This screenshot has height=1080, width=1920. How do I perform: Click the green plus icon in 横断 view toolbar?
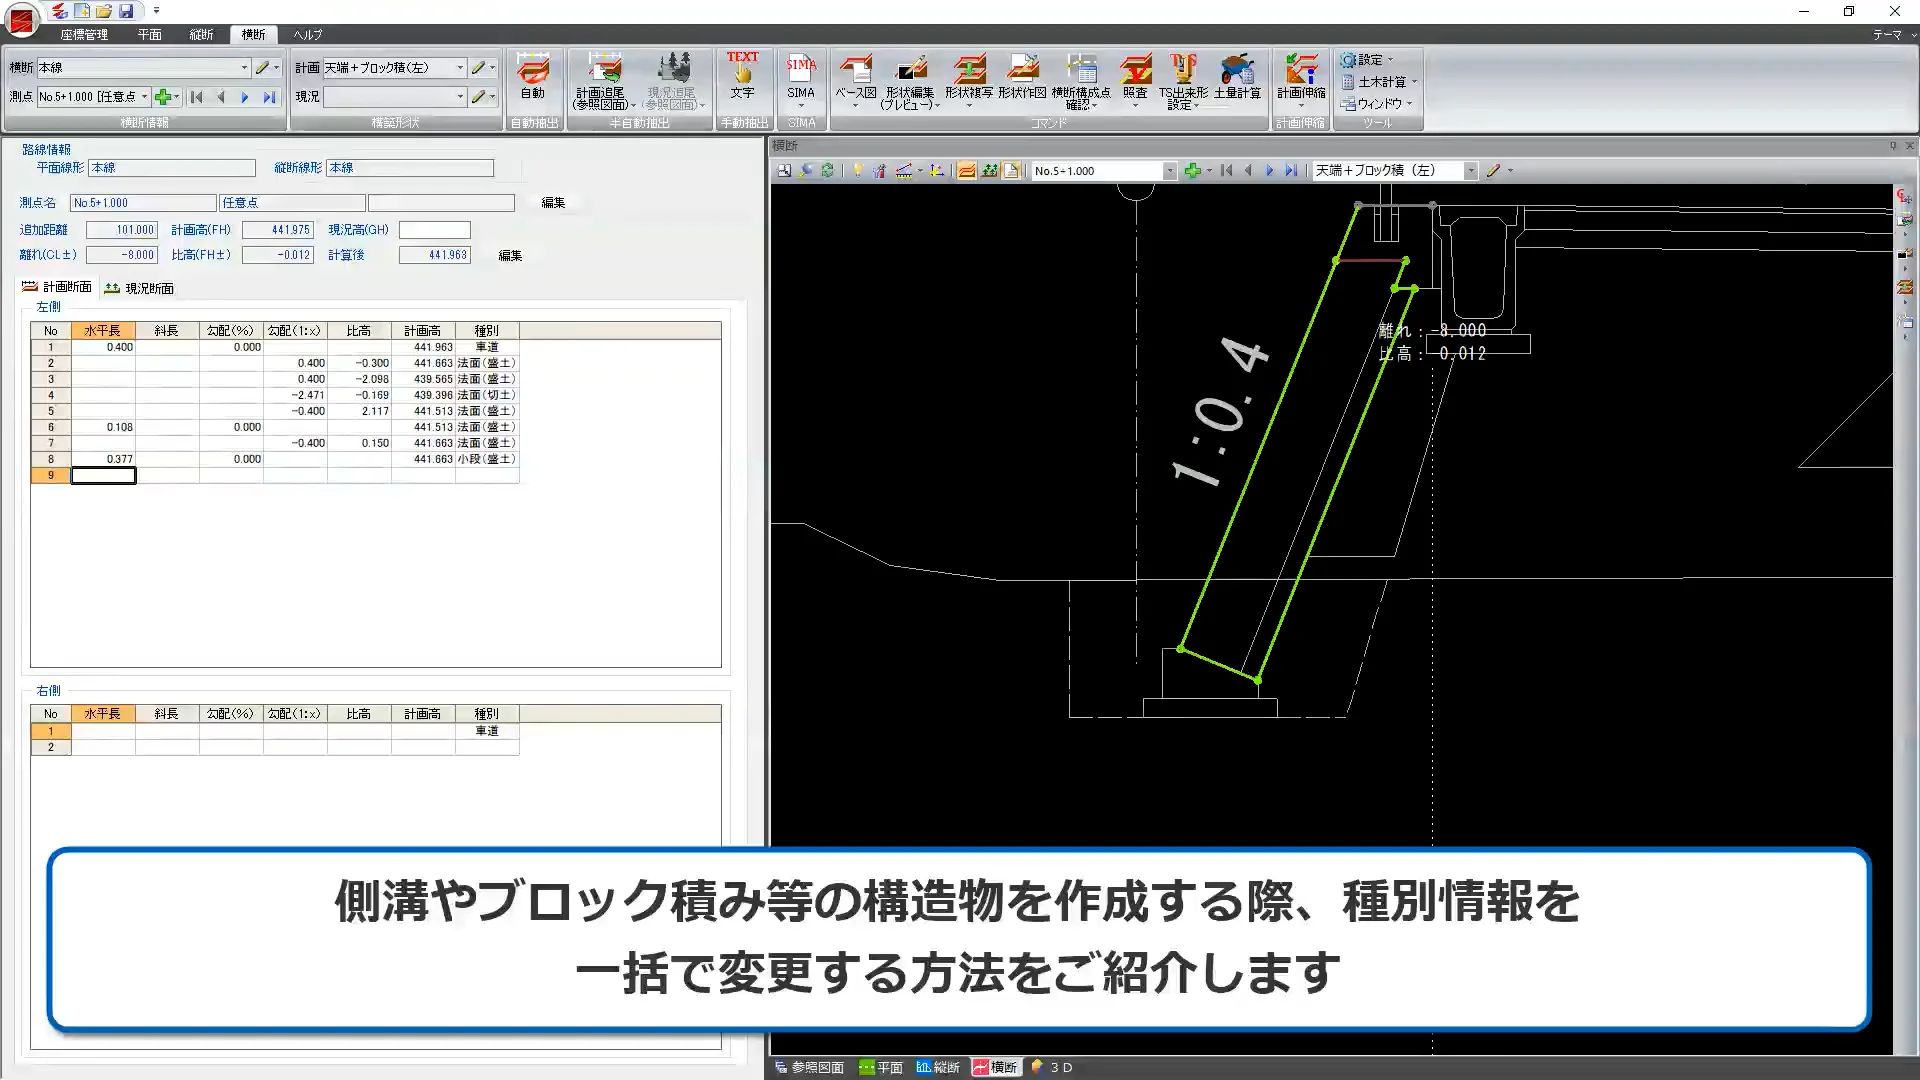[1192, 171]
